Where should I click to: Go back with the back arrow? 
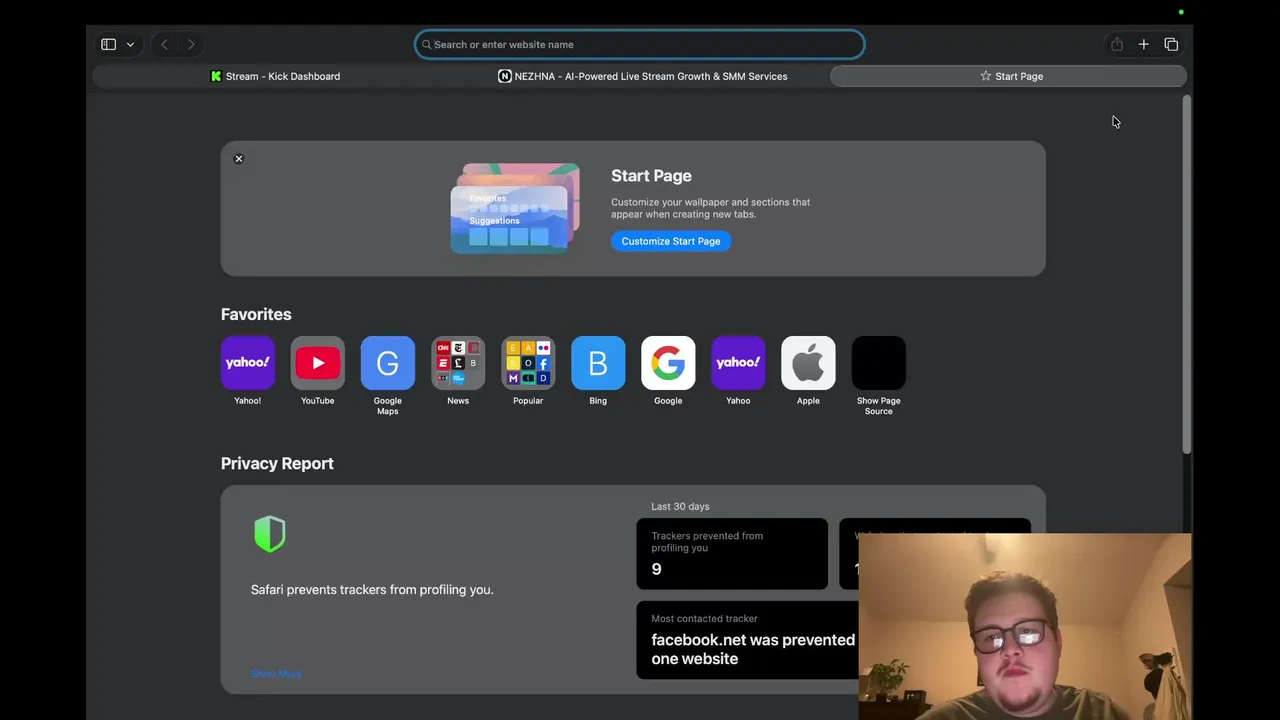(x=164, y=44)
